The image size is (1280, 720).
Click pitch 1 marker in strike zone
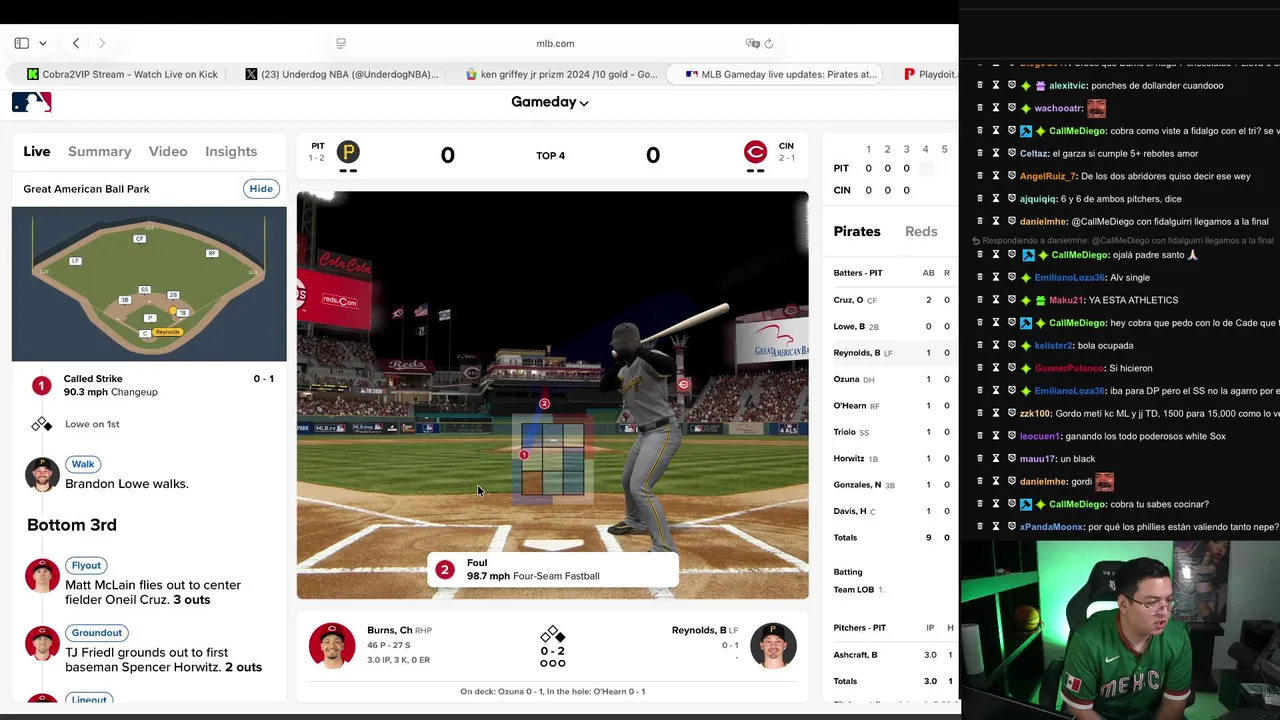524,455
